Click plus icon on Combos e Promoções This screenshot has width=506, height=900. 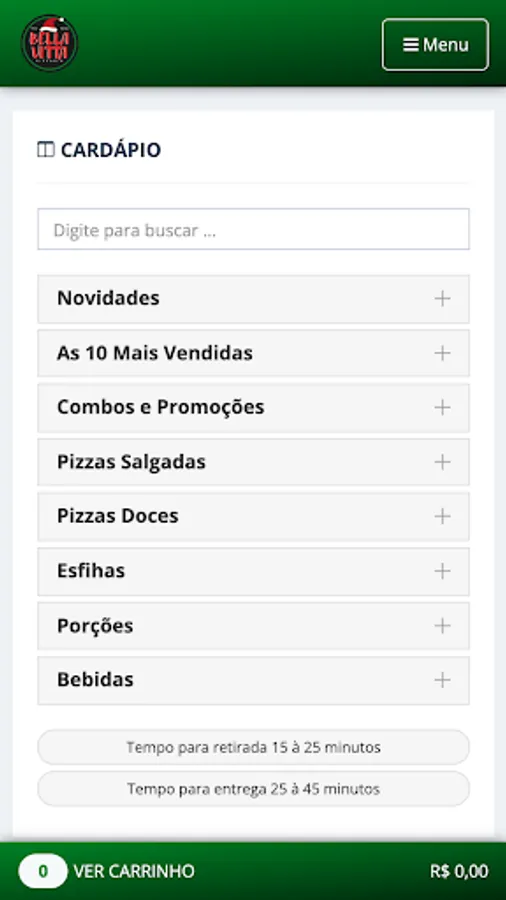tap(442, 408)
